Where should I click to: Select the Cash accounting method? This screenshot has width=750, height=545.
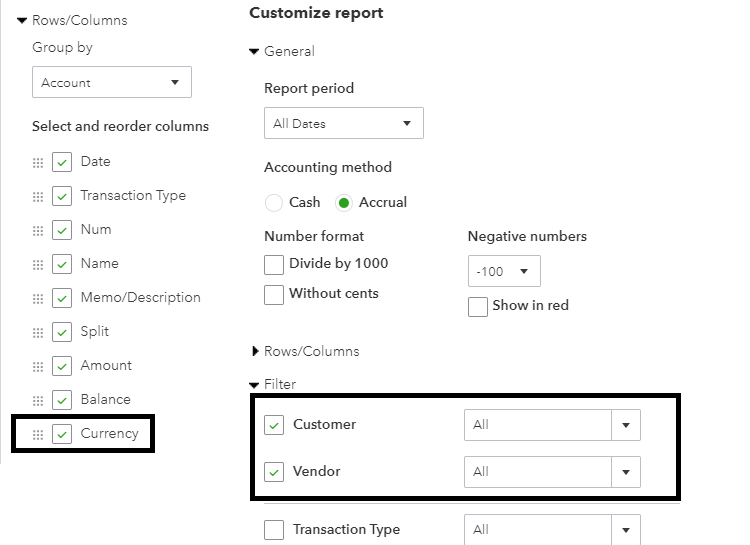(274, 203)
